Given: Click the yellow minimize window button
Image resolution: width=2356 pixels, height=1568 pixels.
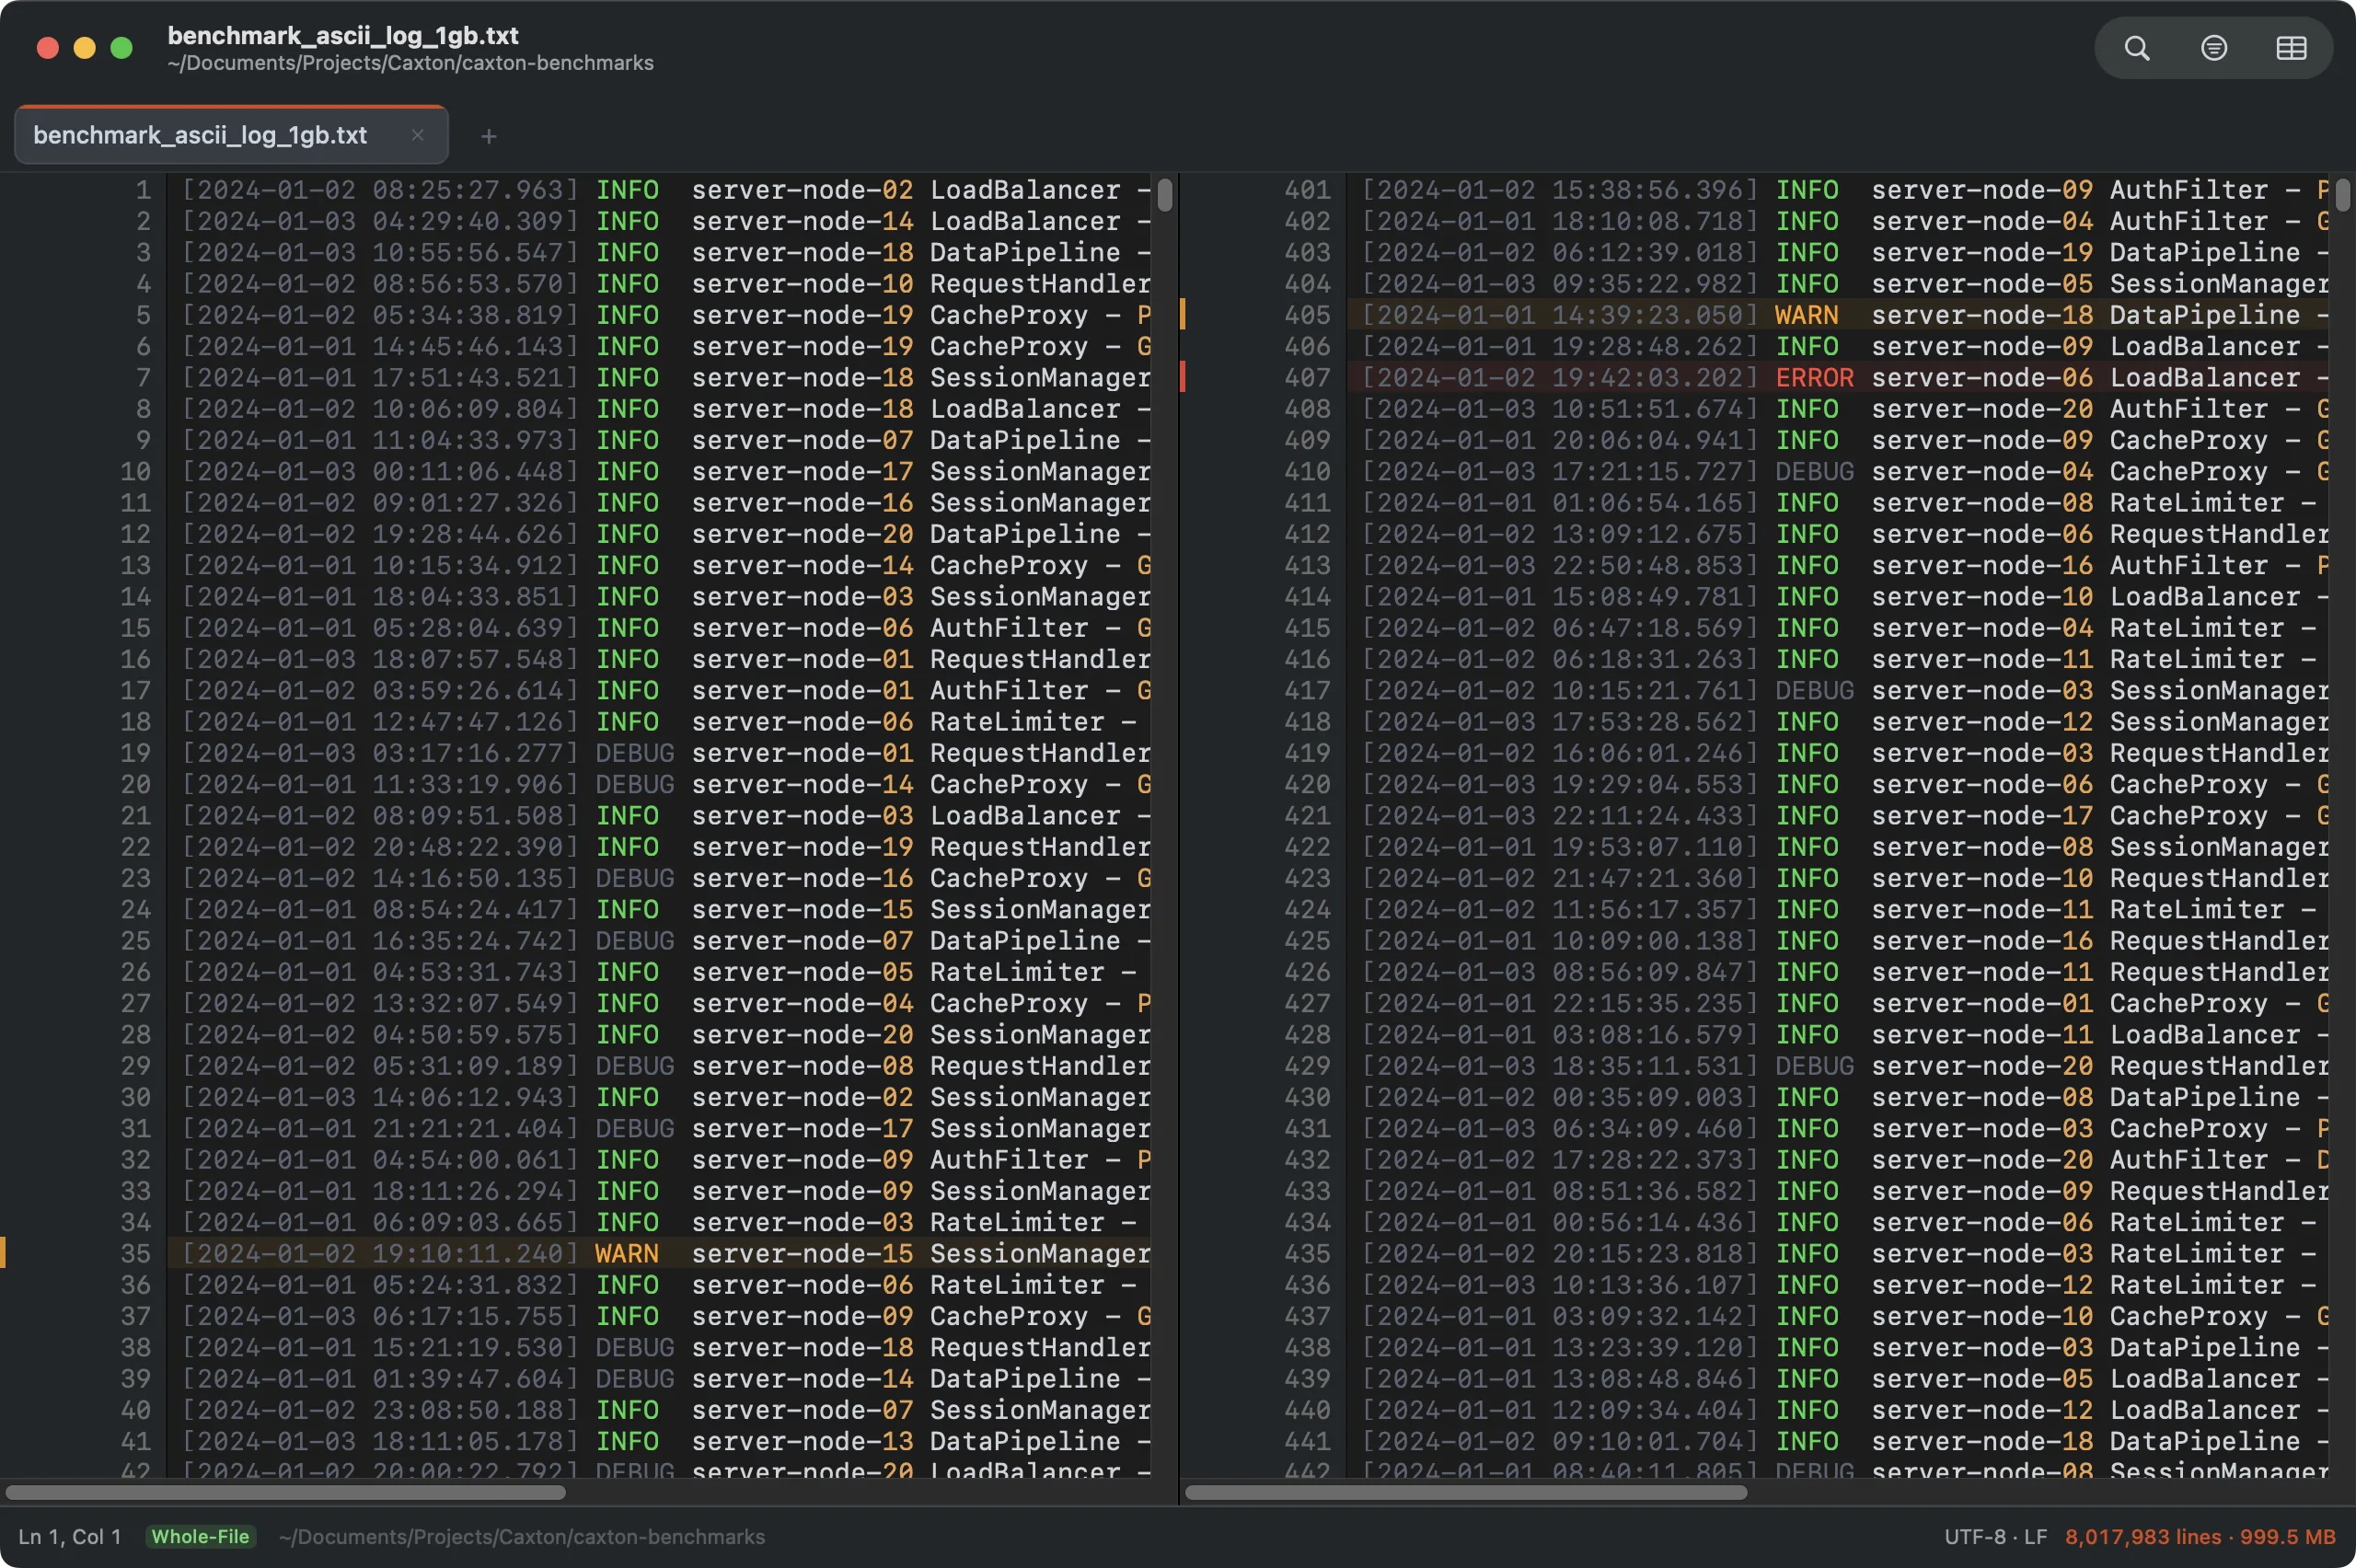Looking at the screenshot, I should (x=84, y=48).
